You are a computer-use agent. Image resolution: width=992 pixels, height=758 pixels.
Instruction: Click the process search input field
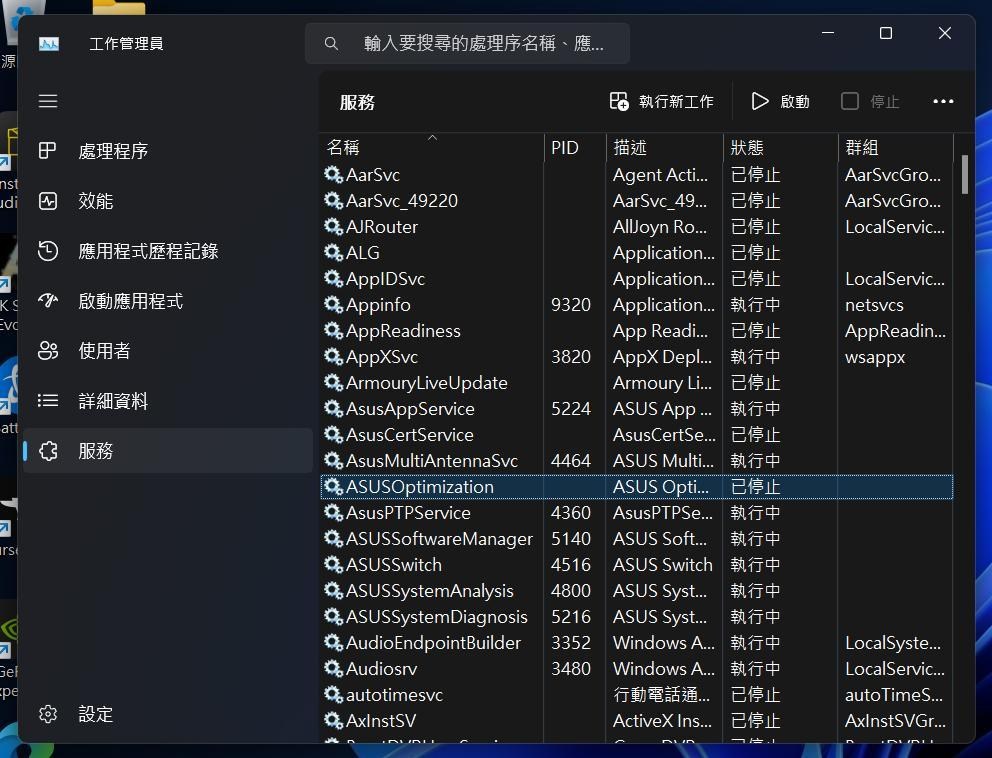[x=468, y=43]
